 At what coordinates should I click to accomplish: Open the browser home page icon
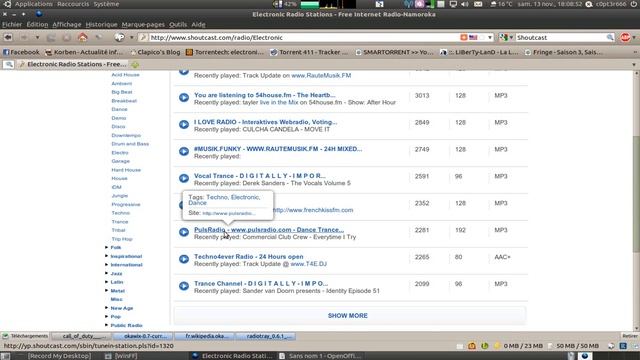point(83,38)
